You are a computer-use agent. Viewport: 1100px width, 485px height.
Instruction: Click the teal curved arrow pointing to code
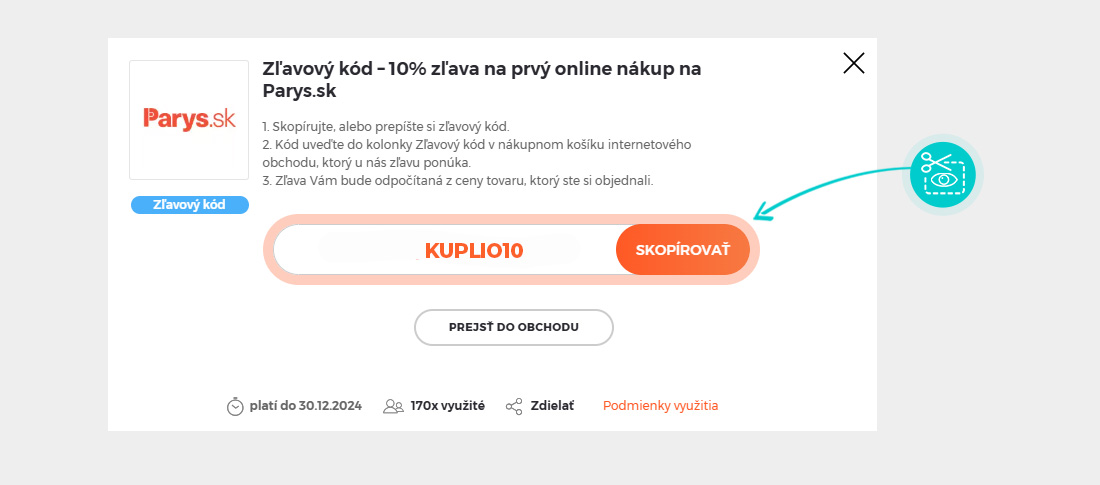831,190
